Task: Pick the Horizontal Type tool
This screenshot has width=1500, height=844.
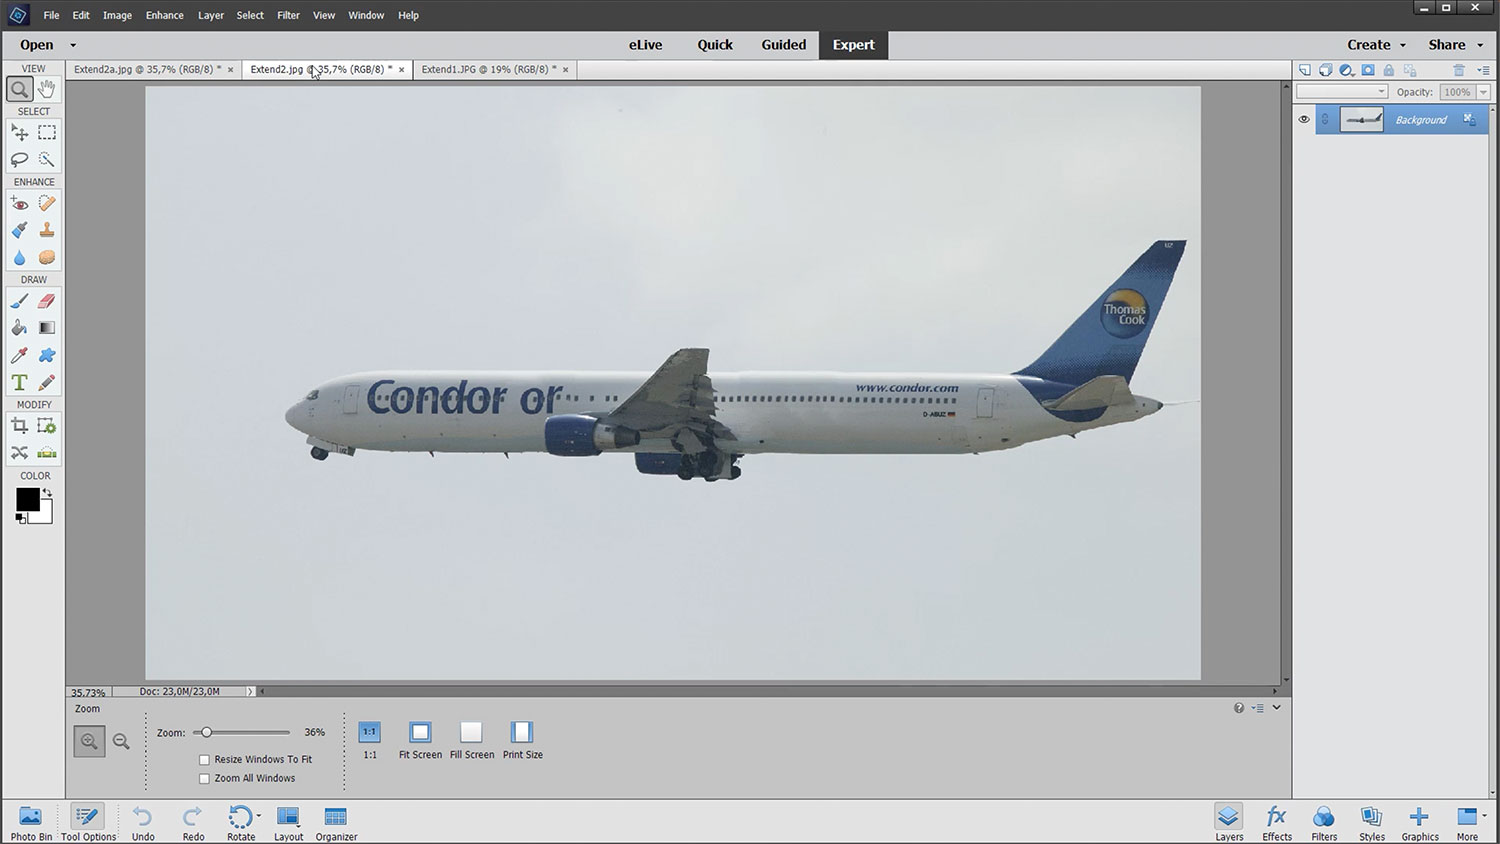Action: (19, 383)
